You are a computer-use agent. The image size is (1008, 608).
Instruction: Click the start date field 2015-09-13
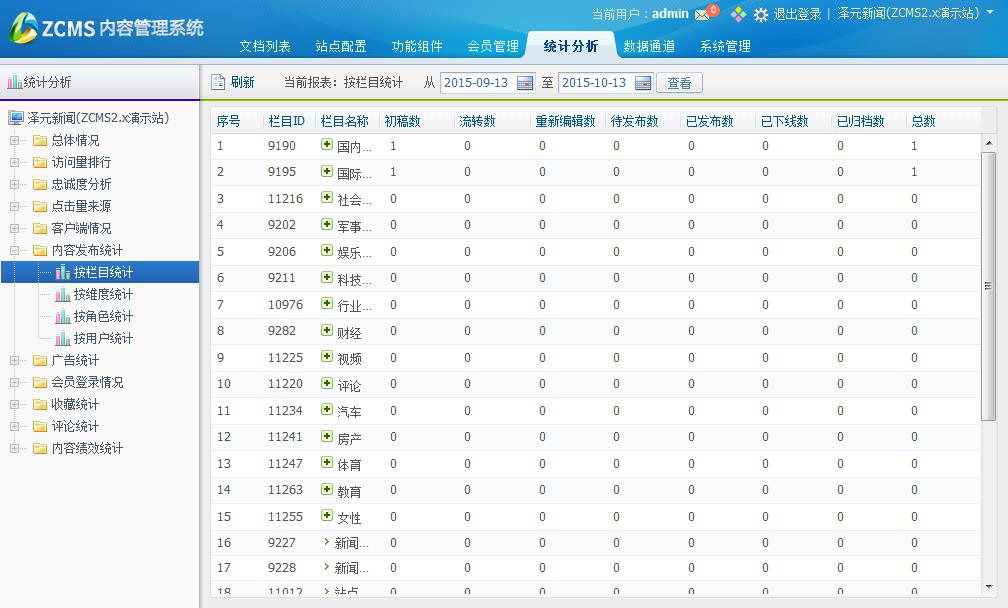pyautogui.click(x=476, y=83)
